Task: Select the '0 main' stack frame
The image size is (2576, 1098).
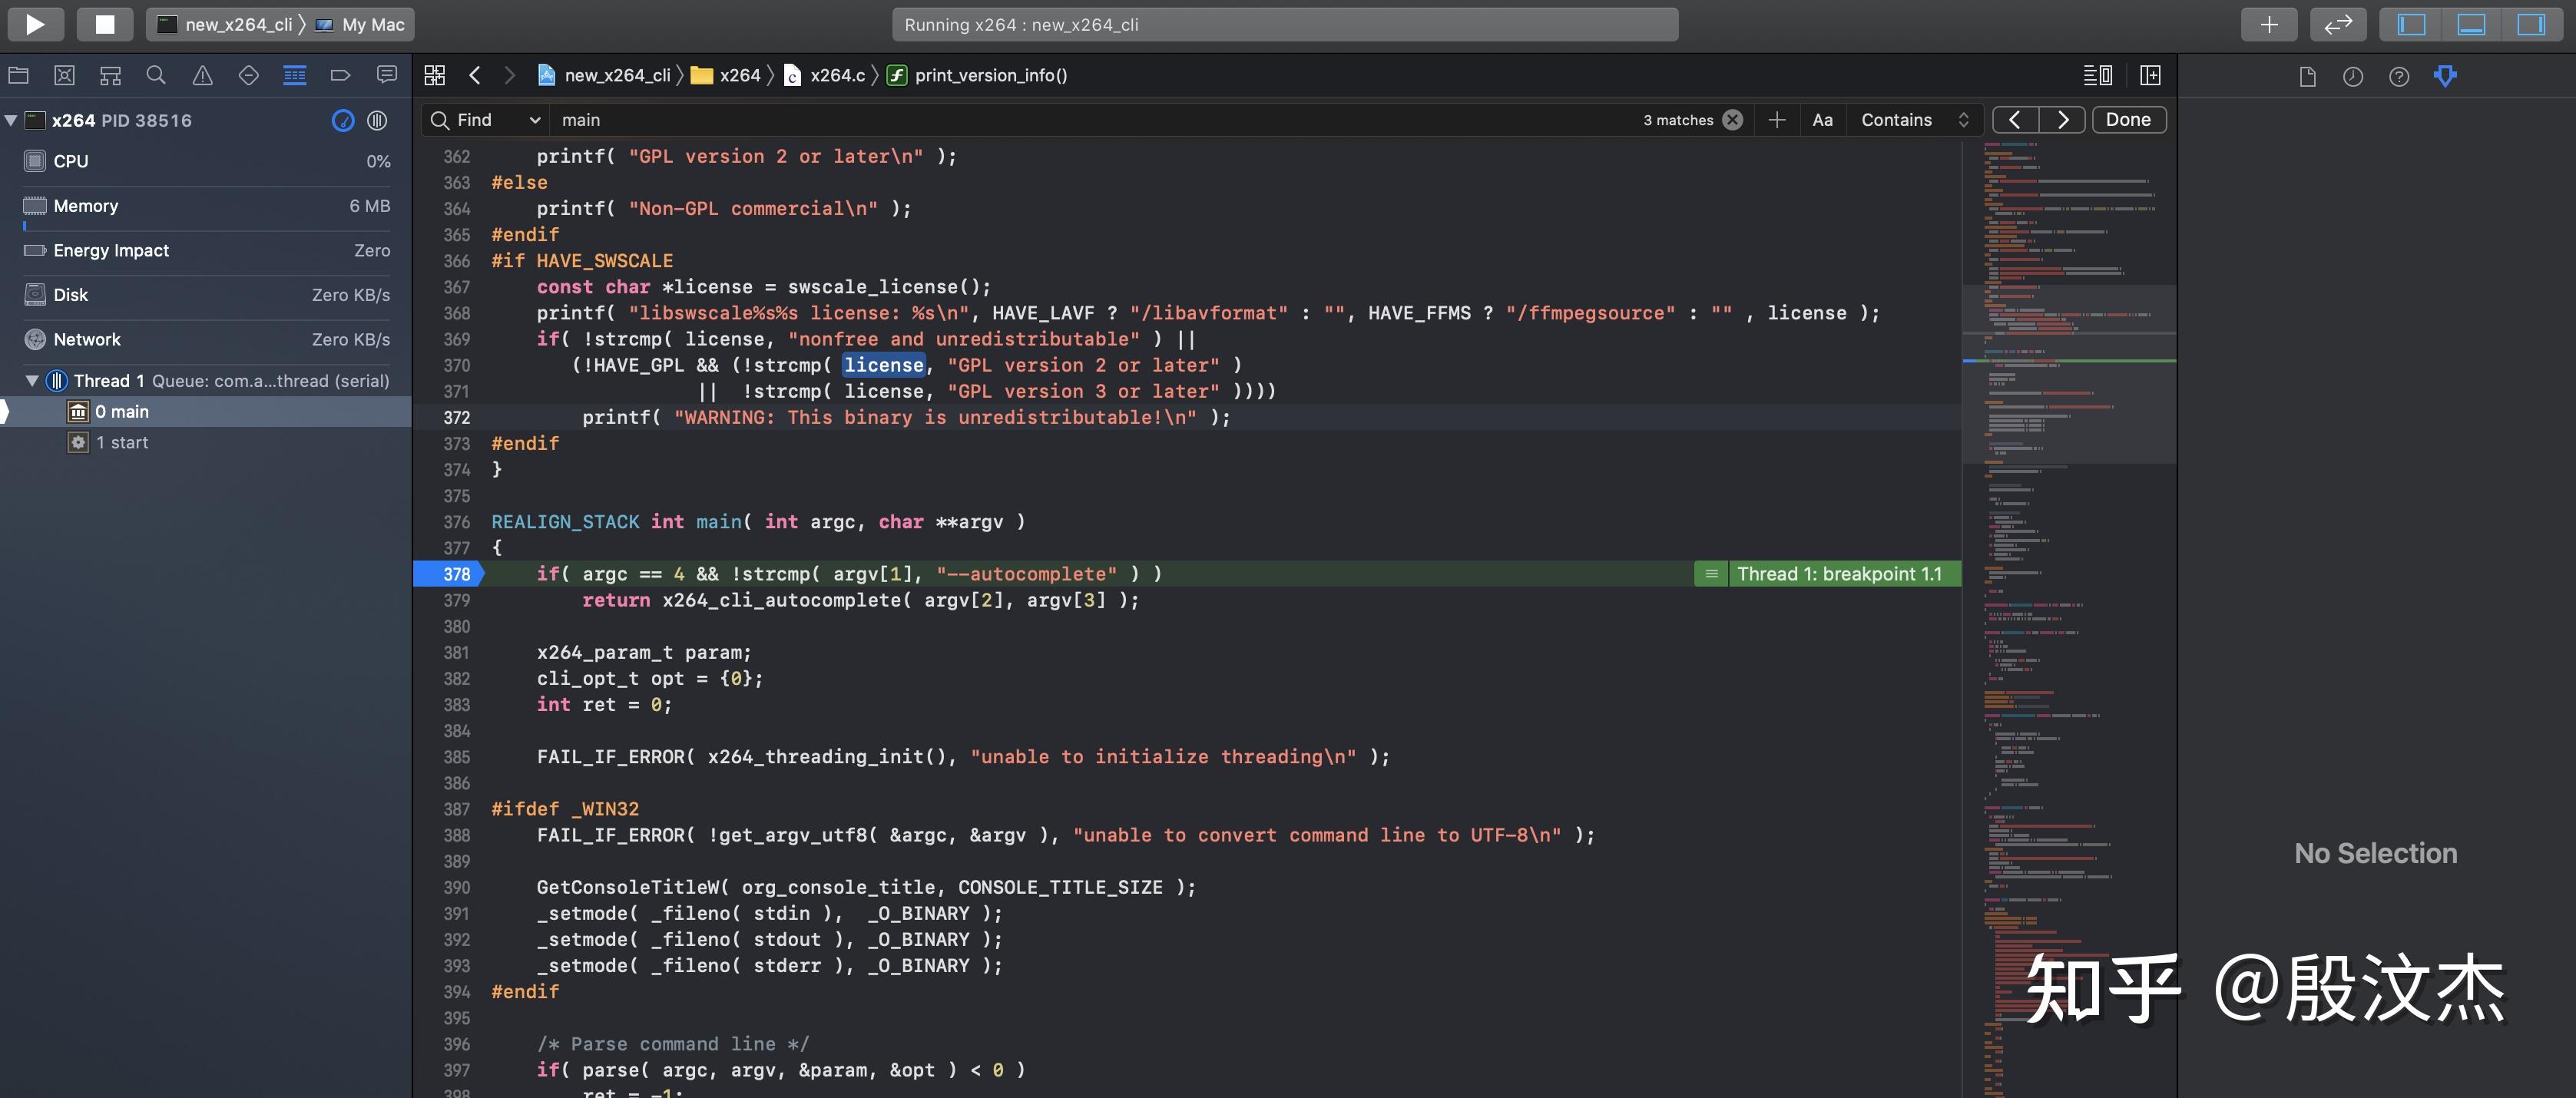Action: (122, 412)
